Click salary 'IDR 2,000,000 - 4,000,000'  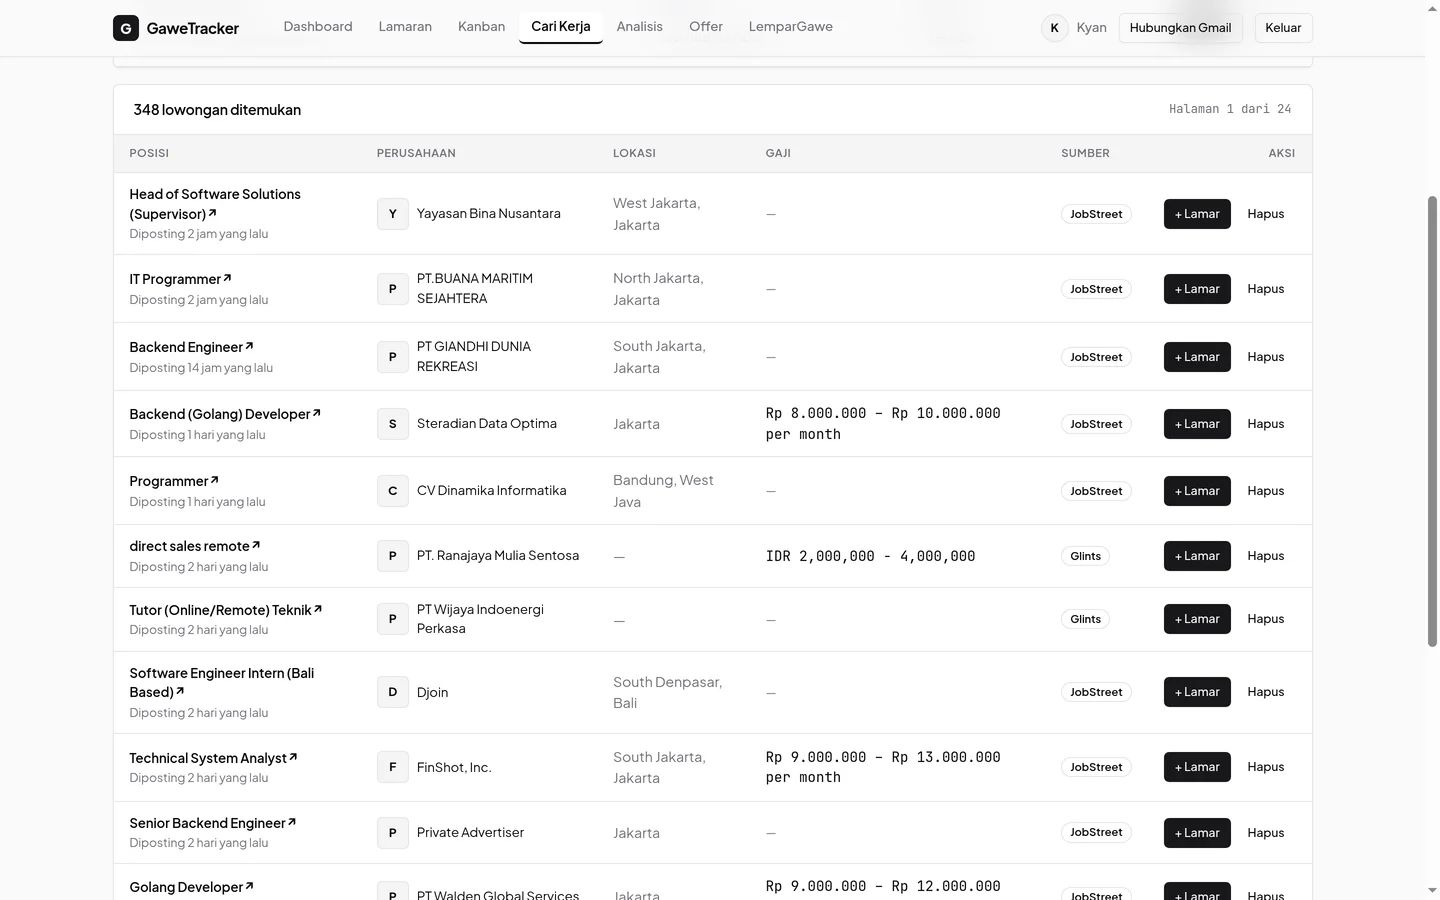click(870, 556)
